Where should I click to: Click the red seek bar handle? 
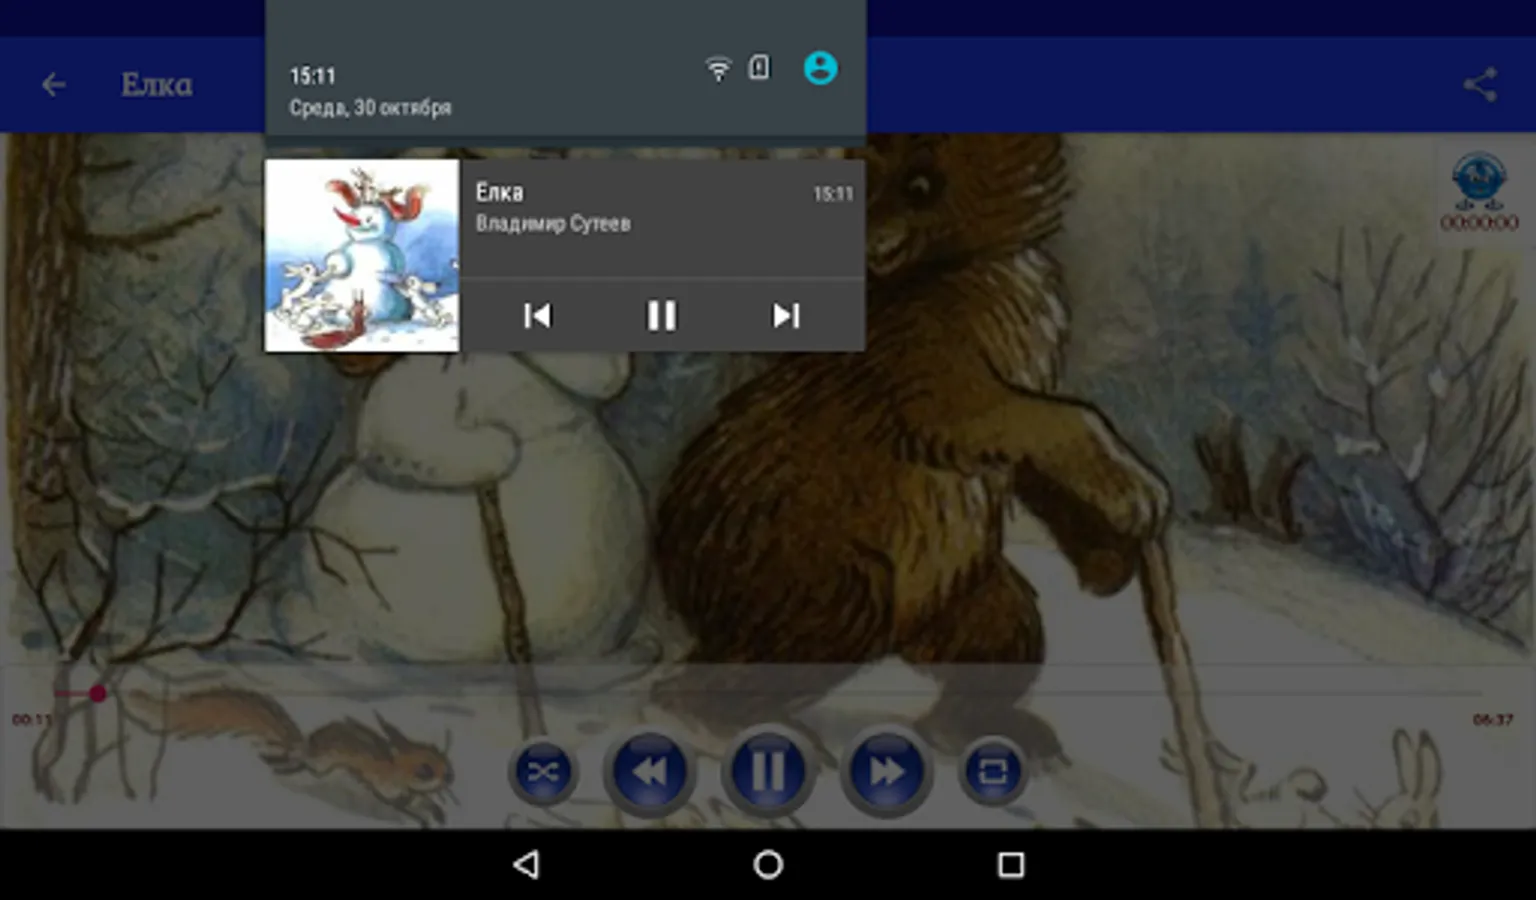[97, 693]
